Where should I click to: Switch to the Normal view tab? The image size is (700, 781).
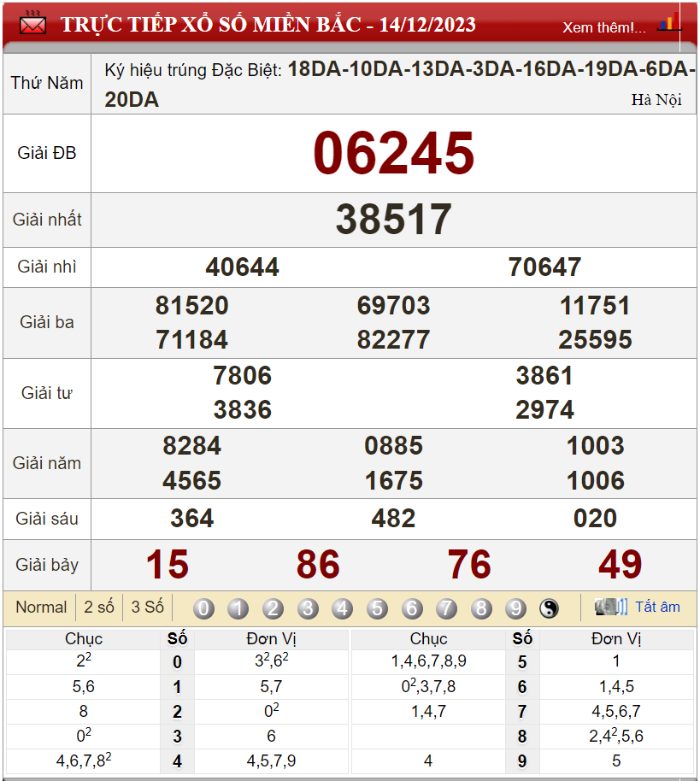[41, 607]
